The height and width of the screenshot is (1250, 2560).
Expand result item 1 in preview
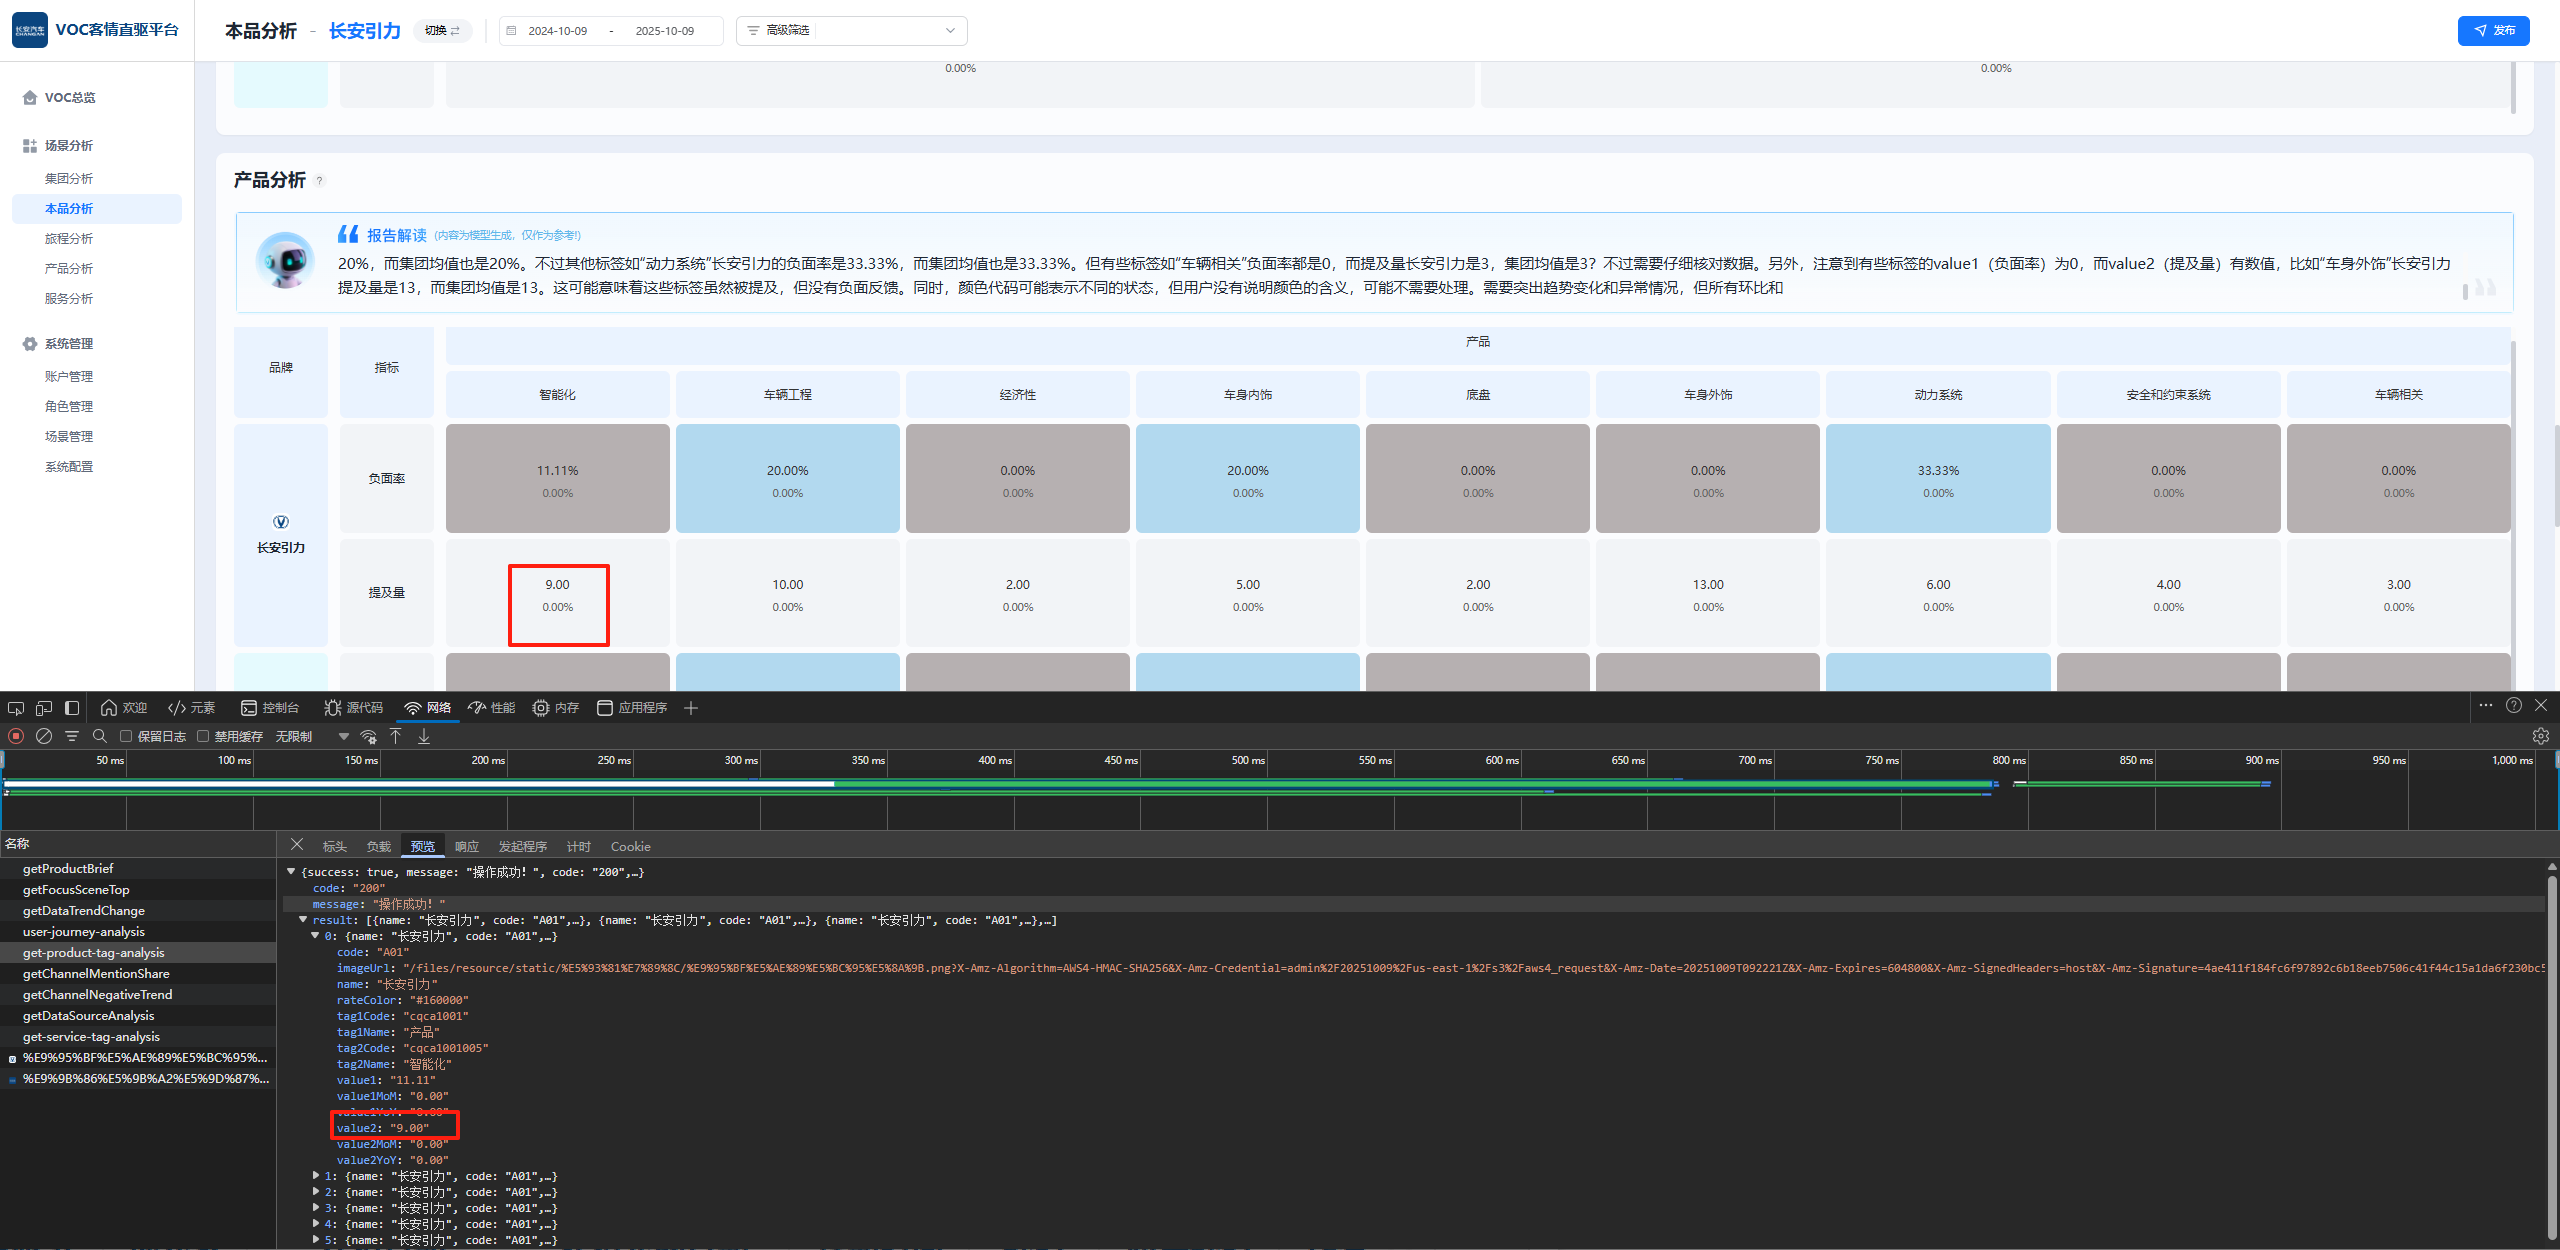coord(316,1176)
